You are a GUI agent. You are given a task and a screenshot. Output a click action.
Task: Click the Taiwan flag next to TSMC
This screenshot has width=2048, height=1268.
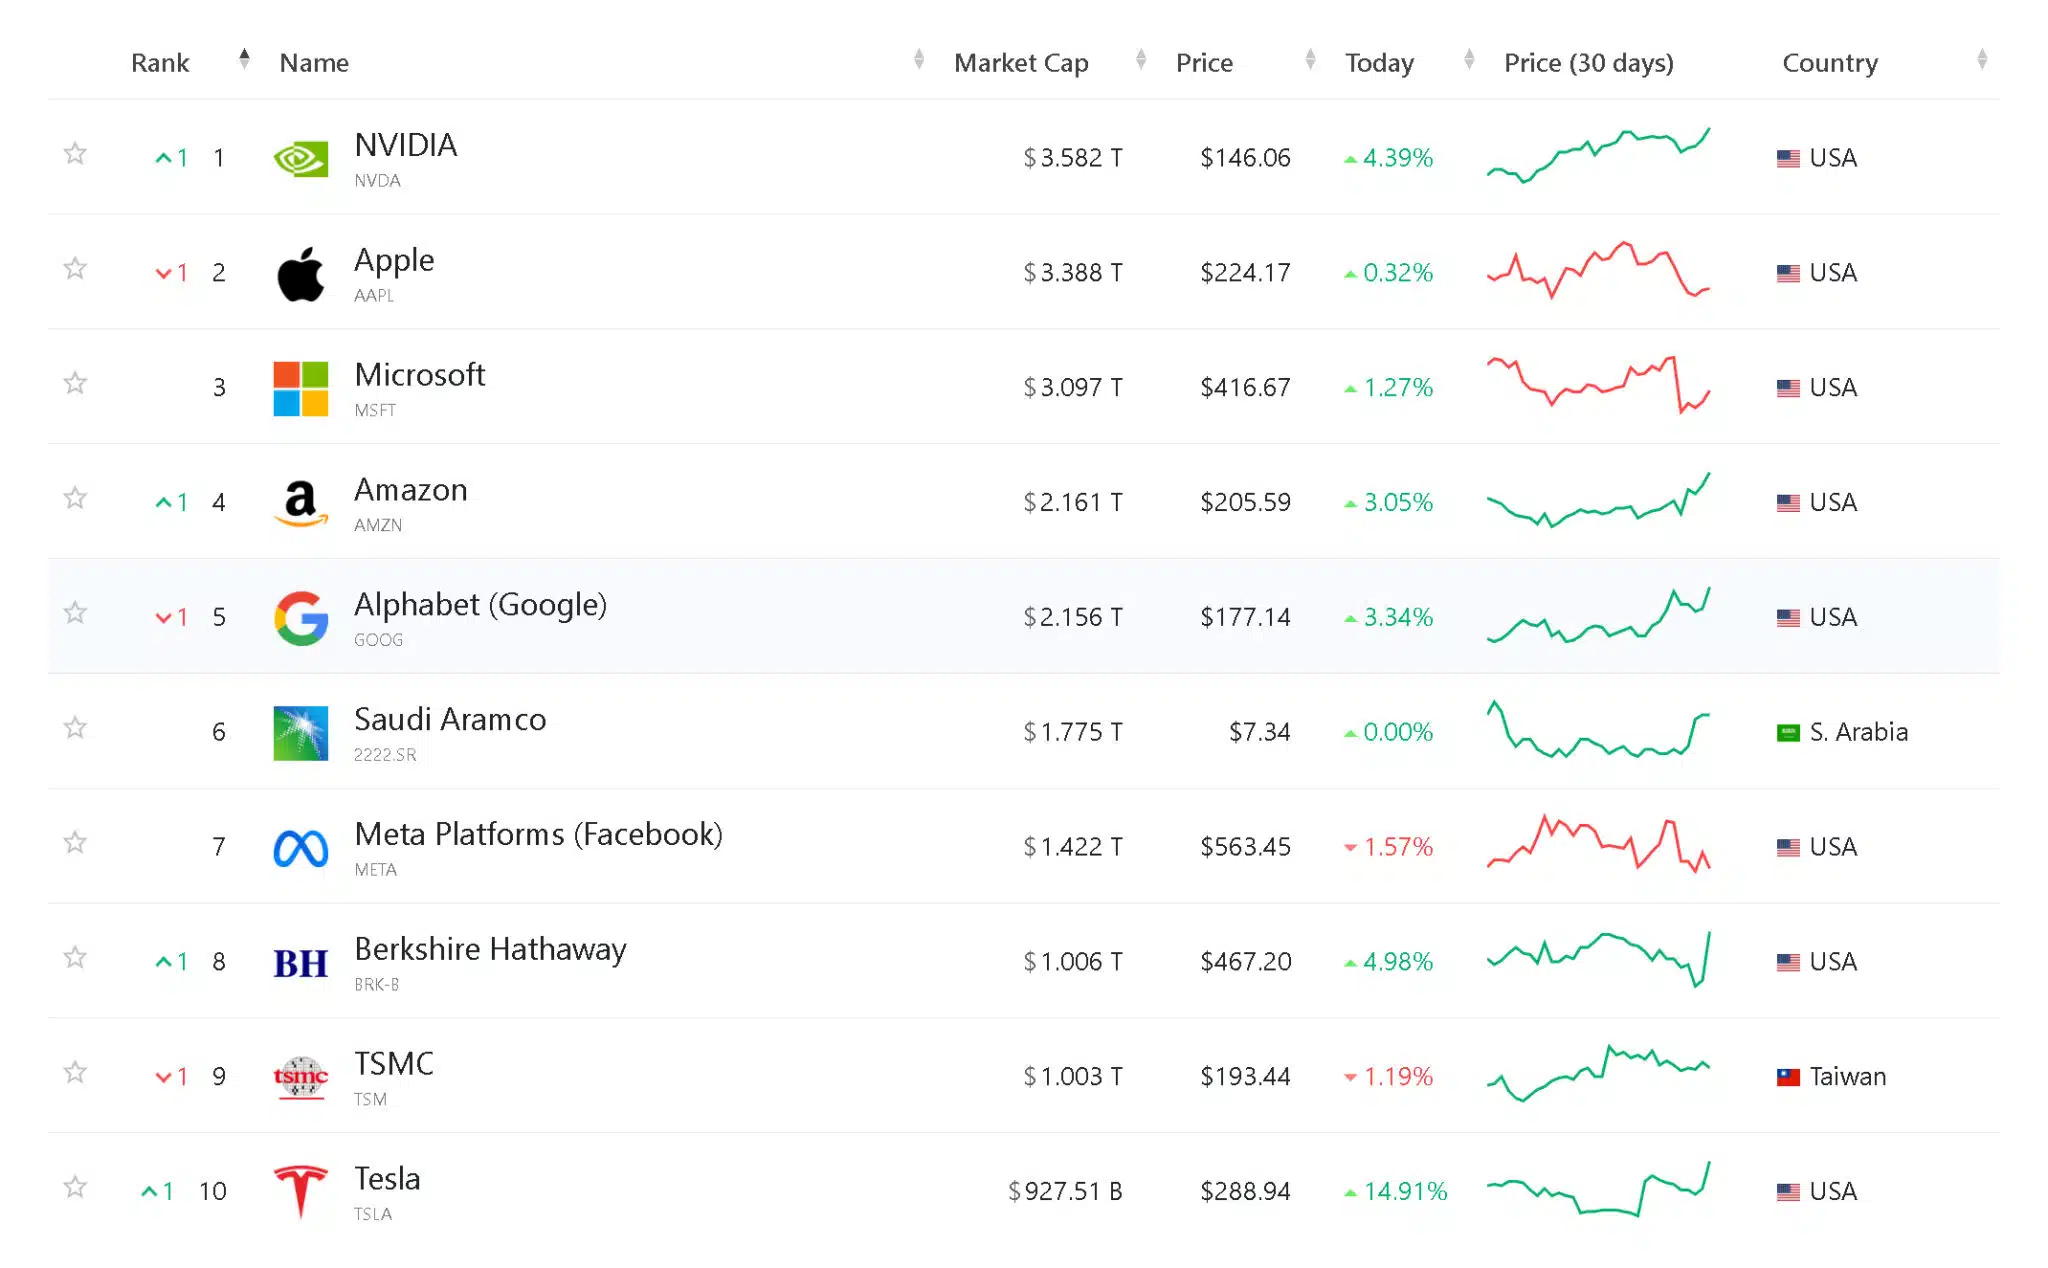pyautogui.click(x=1789, y=1076)
